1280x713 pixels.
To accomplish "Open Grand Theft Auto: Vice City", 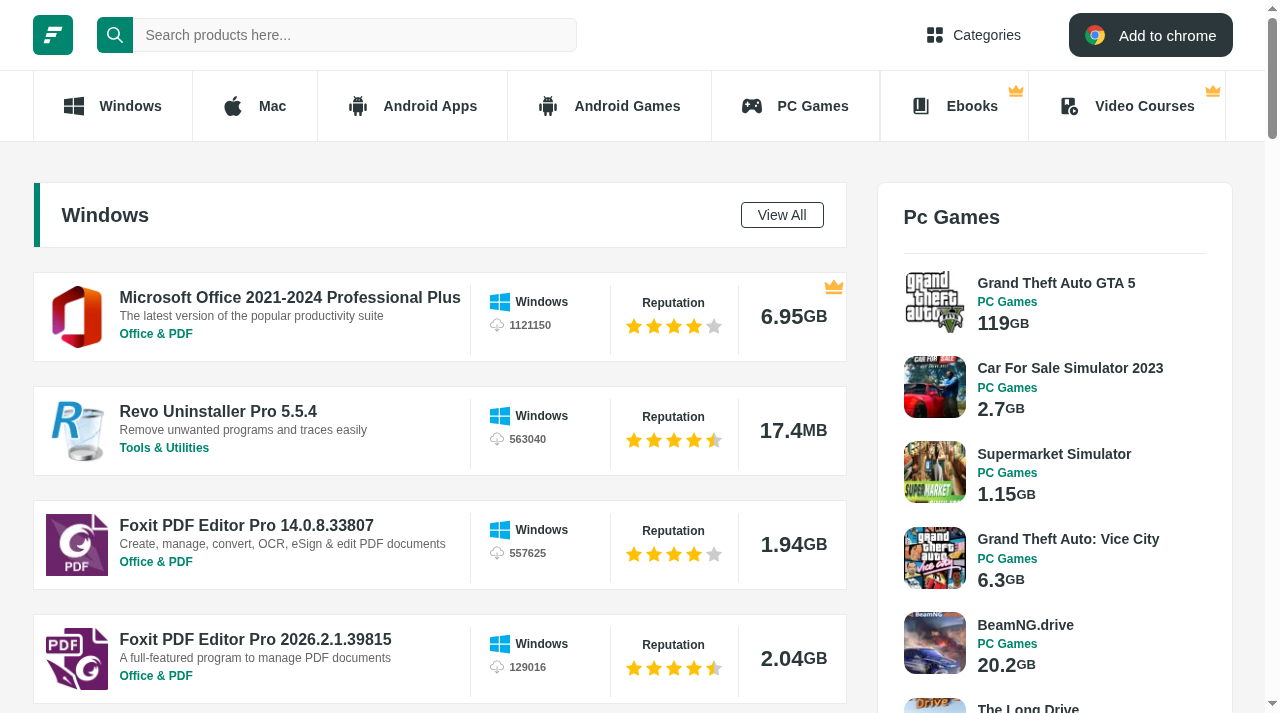I will click(x=1068, y=539).
